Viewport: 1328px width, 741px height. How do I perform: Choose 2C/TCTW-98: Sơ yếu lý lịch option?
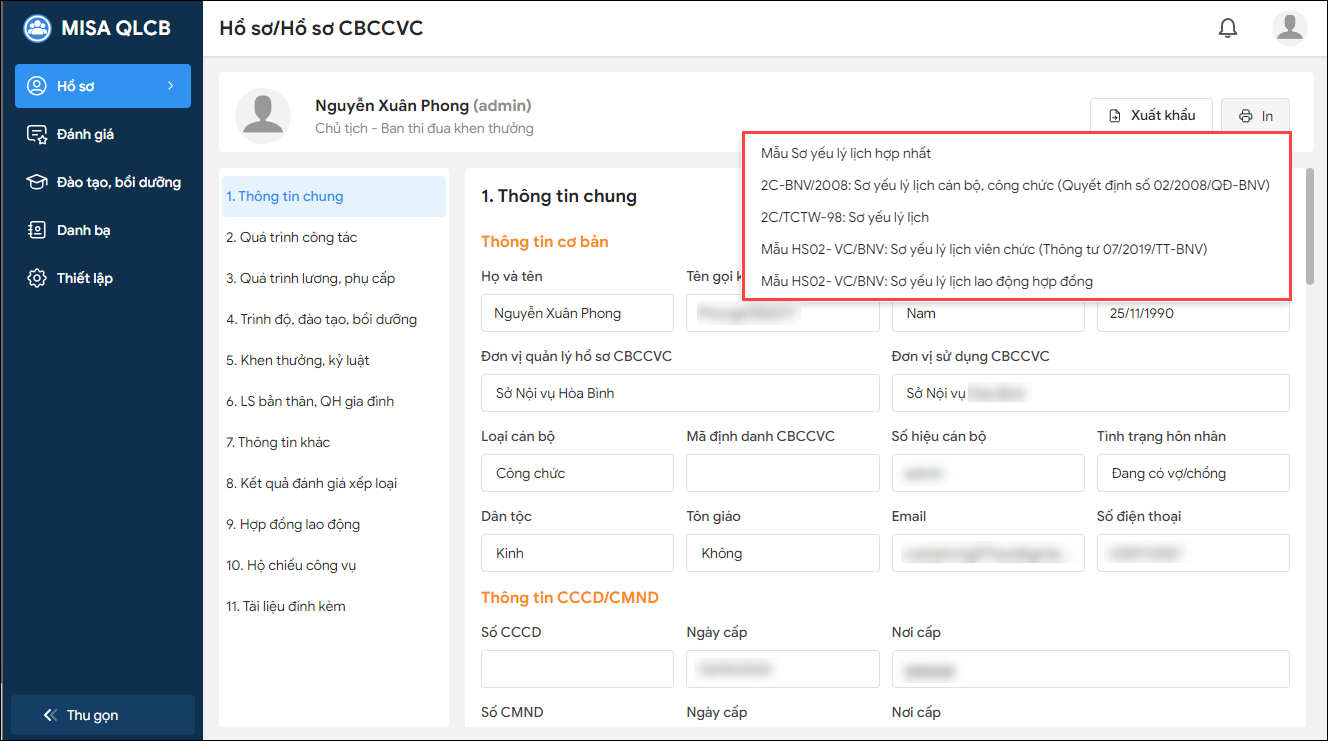(845, 217)
